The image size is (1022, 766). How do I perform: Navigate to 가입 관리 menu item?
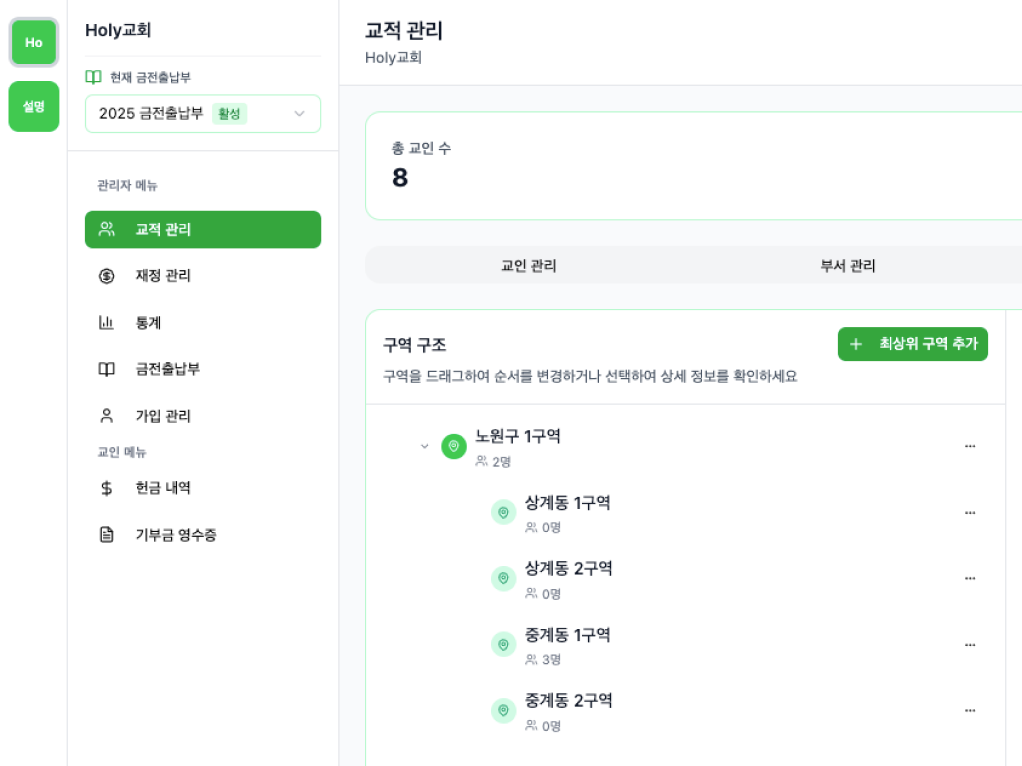click(163, 415)
